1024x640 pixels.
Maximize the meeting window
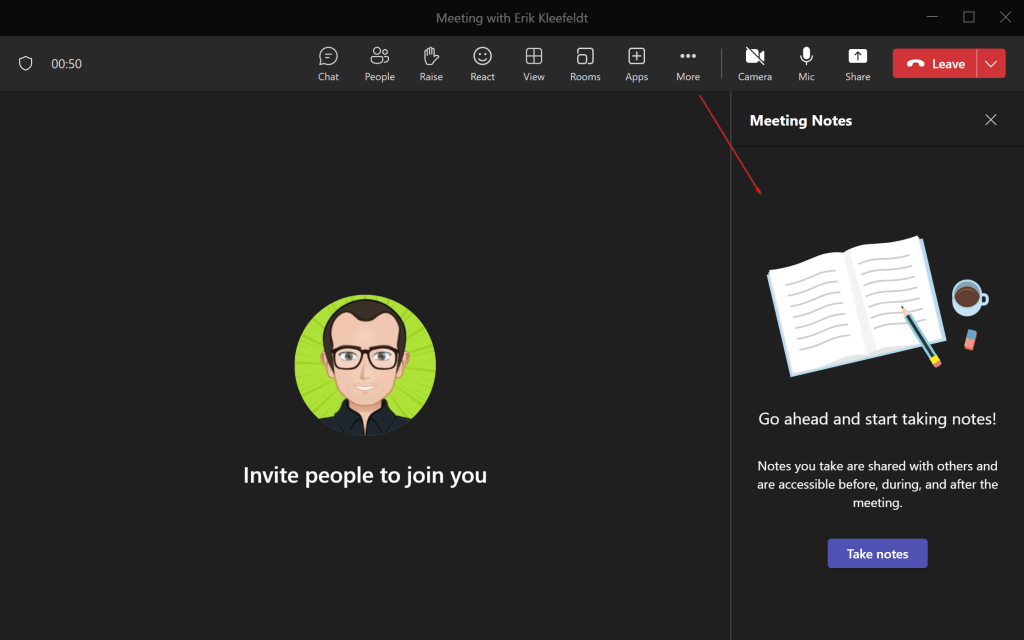click(968, 17)
